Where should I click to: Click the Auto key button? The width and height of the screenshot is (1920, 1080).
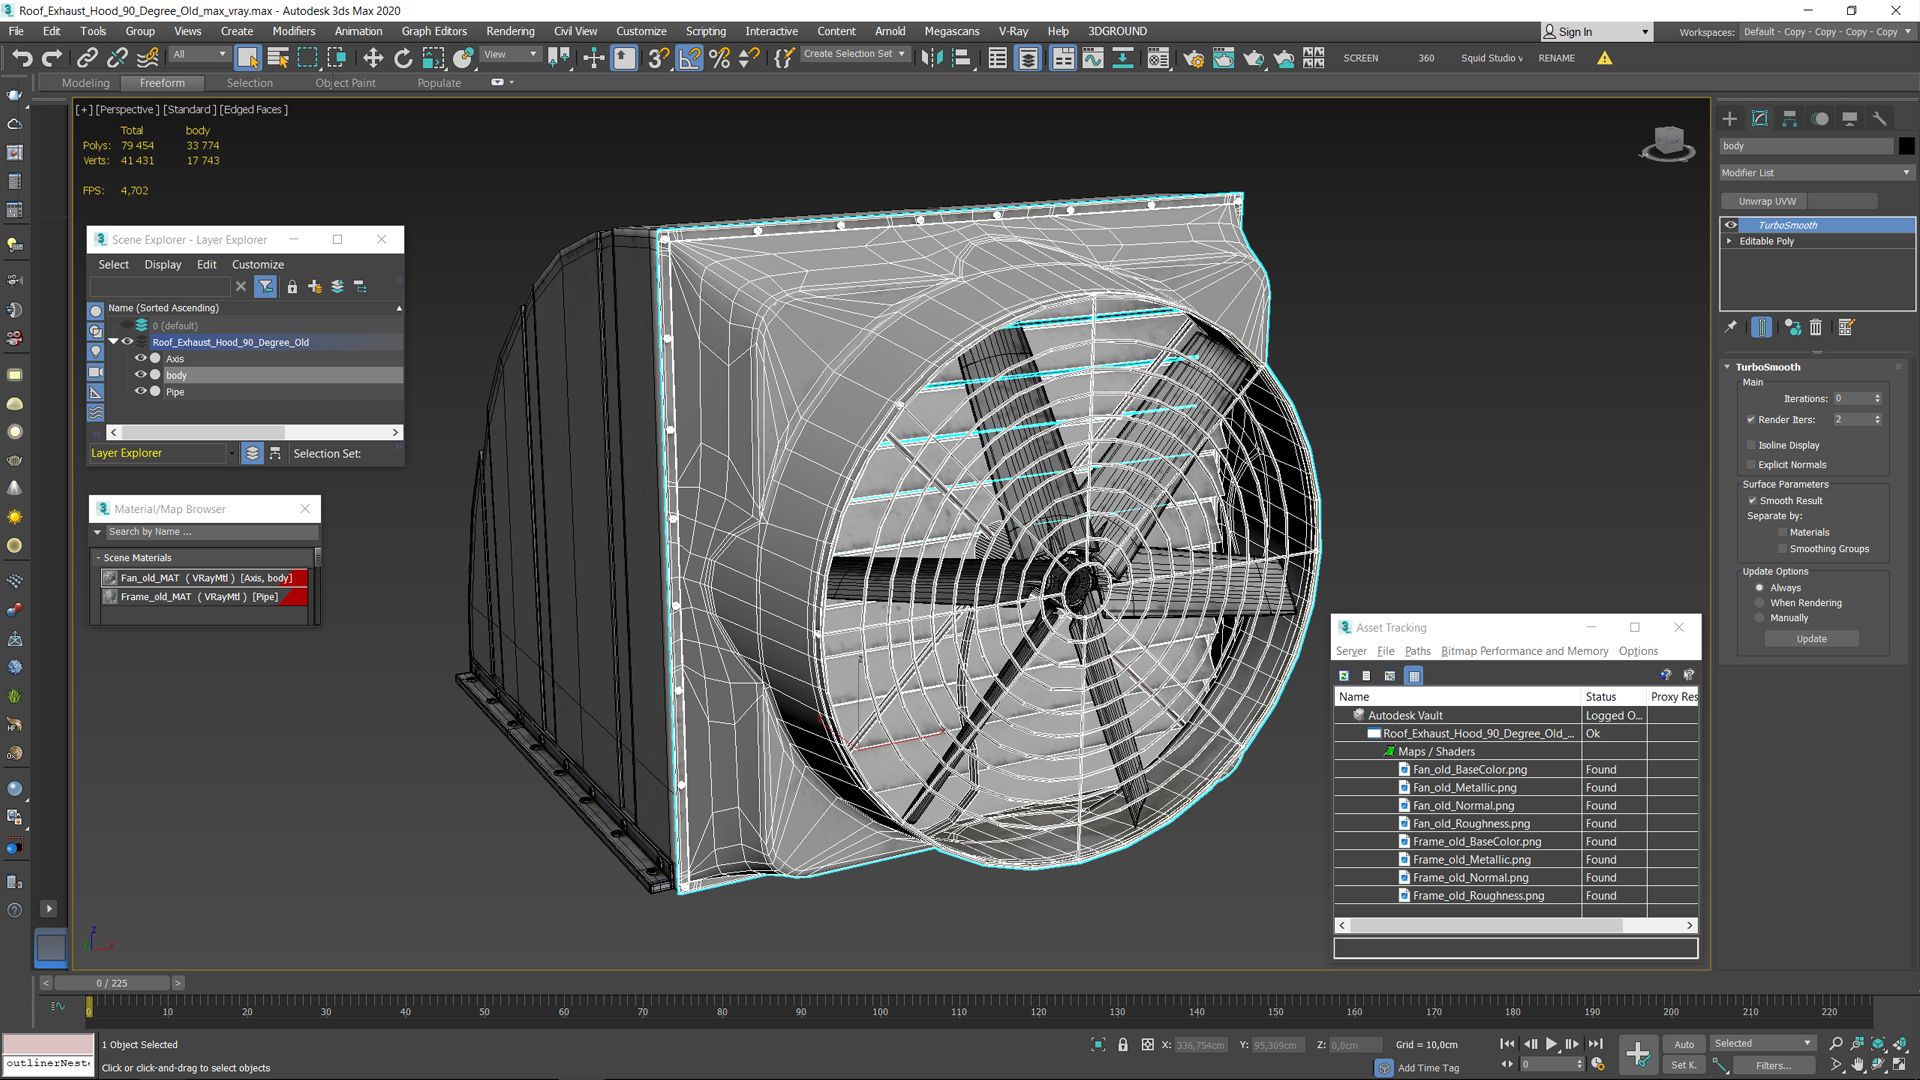click(x=1684, y=1044)
